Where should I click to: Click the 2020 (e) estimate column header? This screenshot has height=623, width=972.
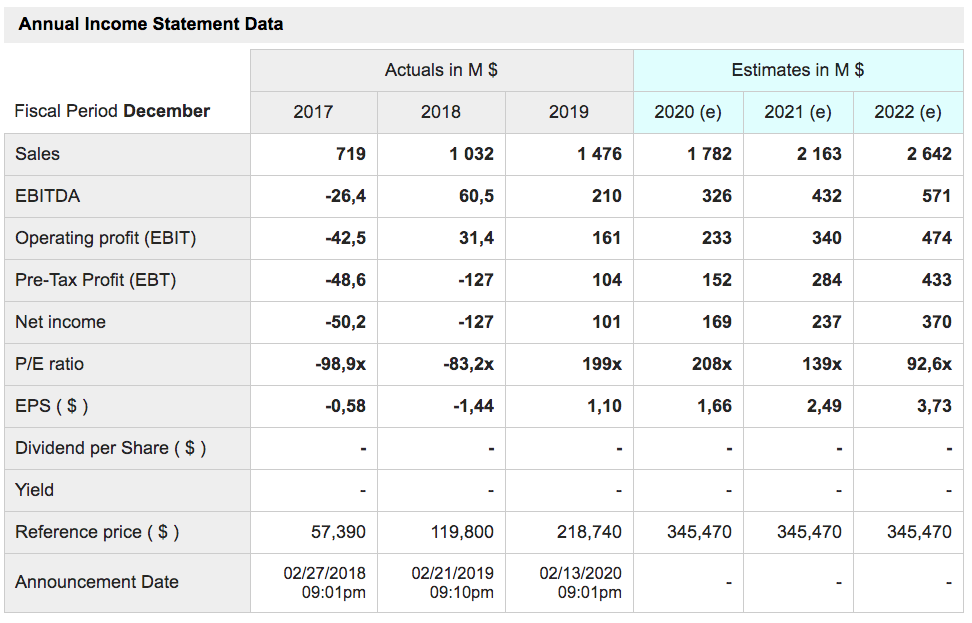point(688,112)
